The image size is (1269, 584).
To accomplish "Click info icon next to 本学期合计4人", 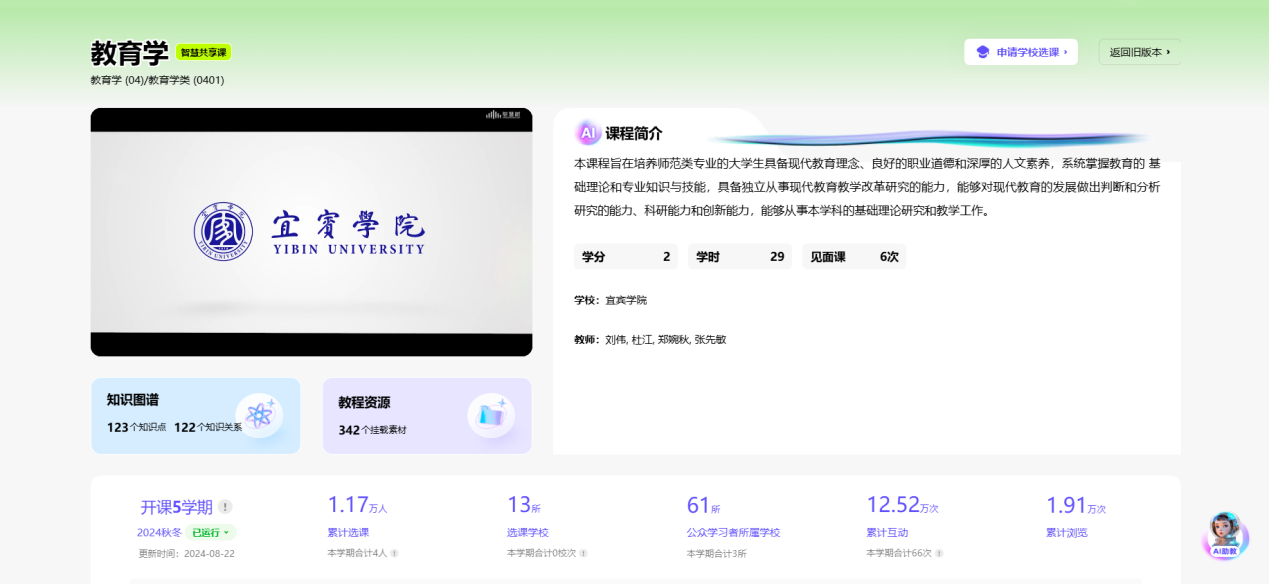I will pos(394,553).
